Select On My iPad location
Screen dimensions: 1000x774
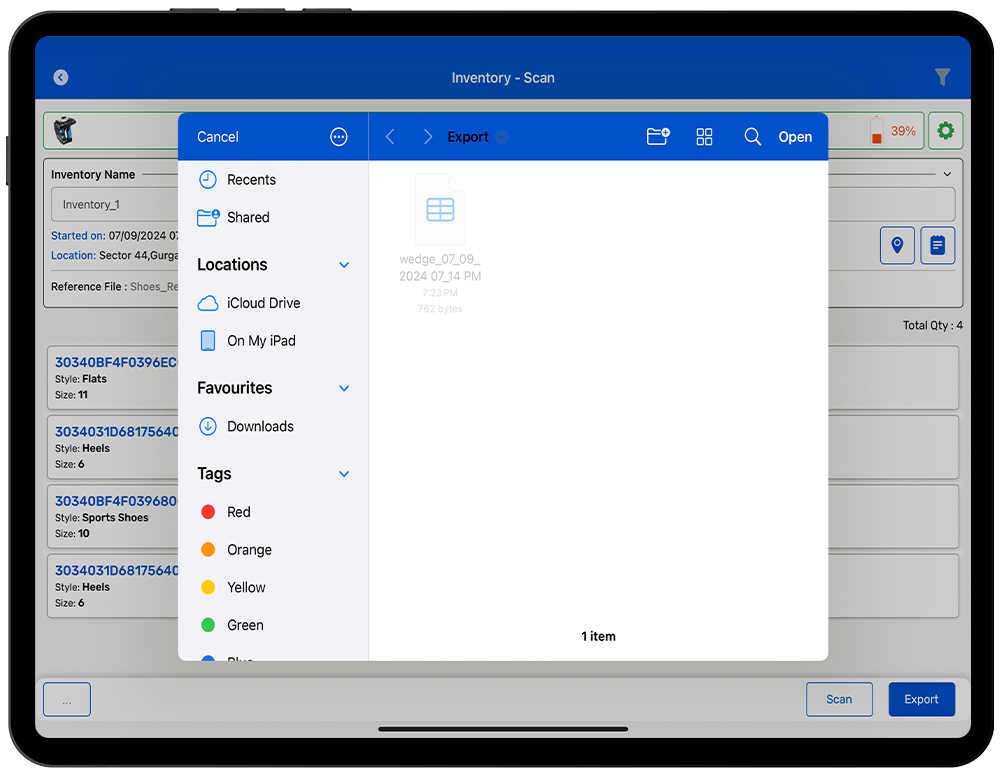(x=261, y=341)
